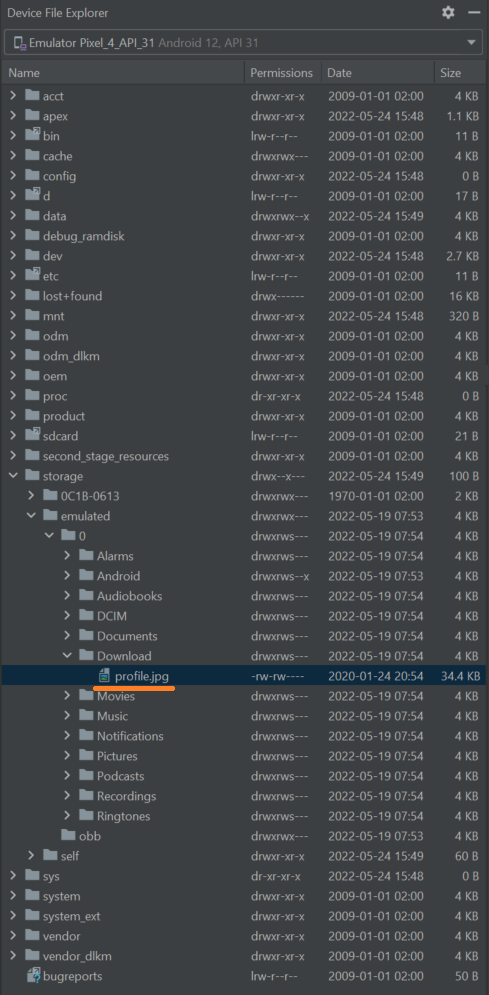Click the odm folder icon
Image resolution: width=489 pixels, height=995 pixels.
[x=32, y=336]
